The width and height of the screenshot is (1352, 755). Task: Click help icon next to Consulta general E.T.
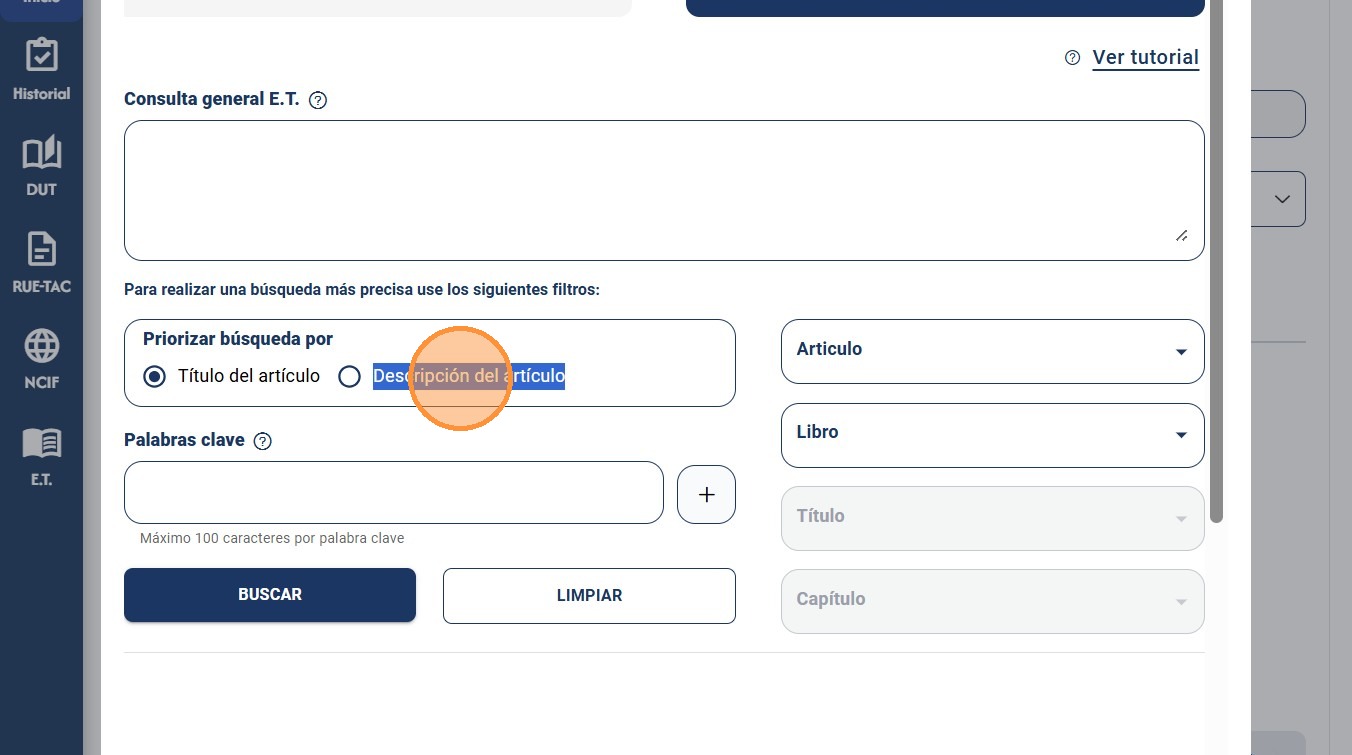pyautogui.click(x=318, y=100)
